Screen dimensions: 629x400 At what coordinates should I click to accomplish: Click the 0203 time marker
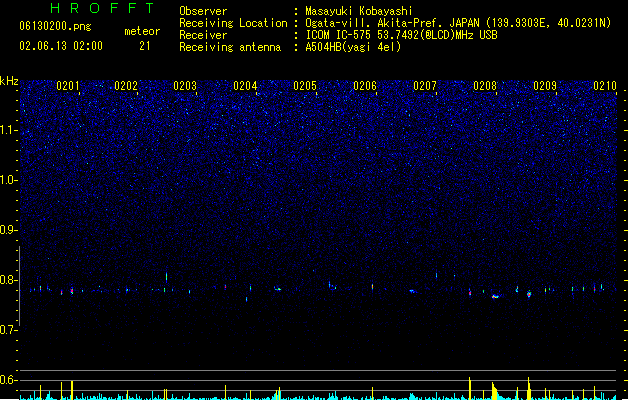coord(185,86)
